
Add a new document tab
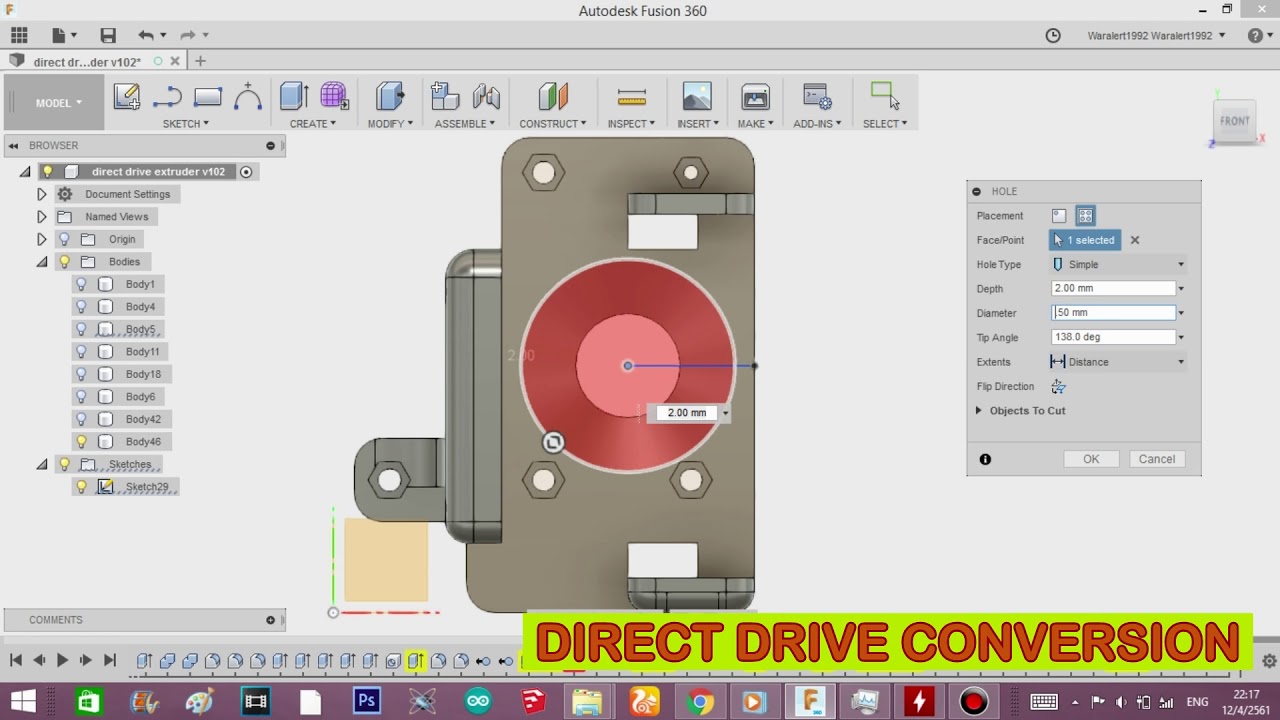[200, 61]
